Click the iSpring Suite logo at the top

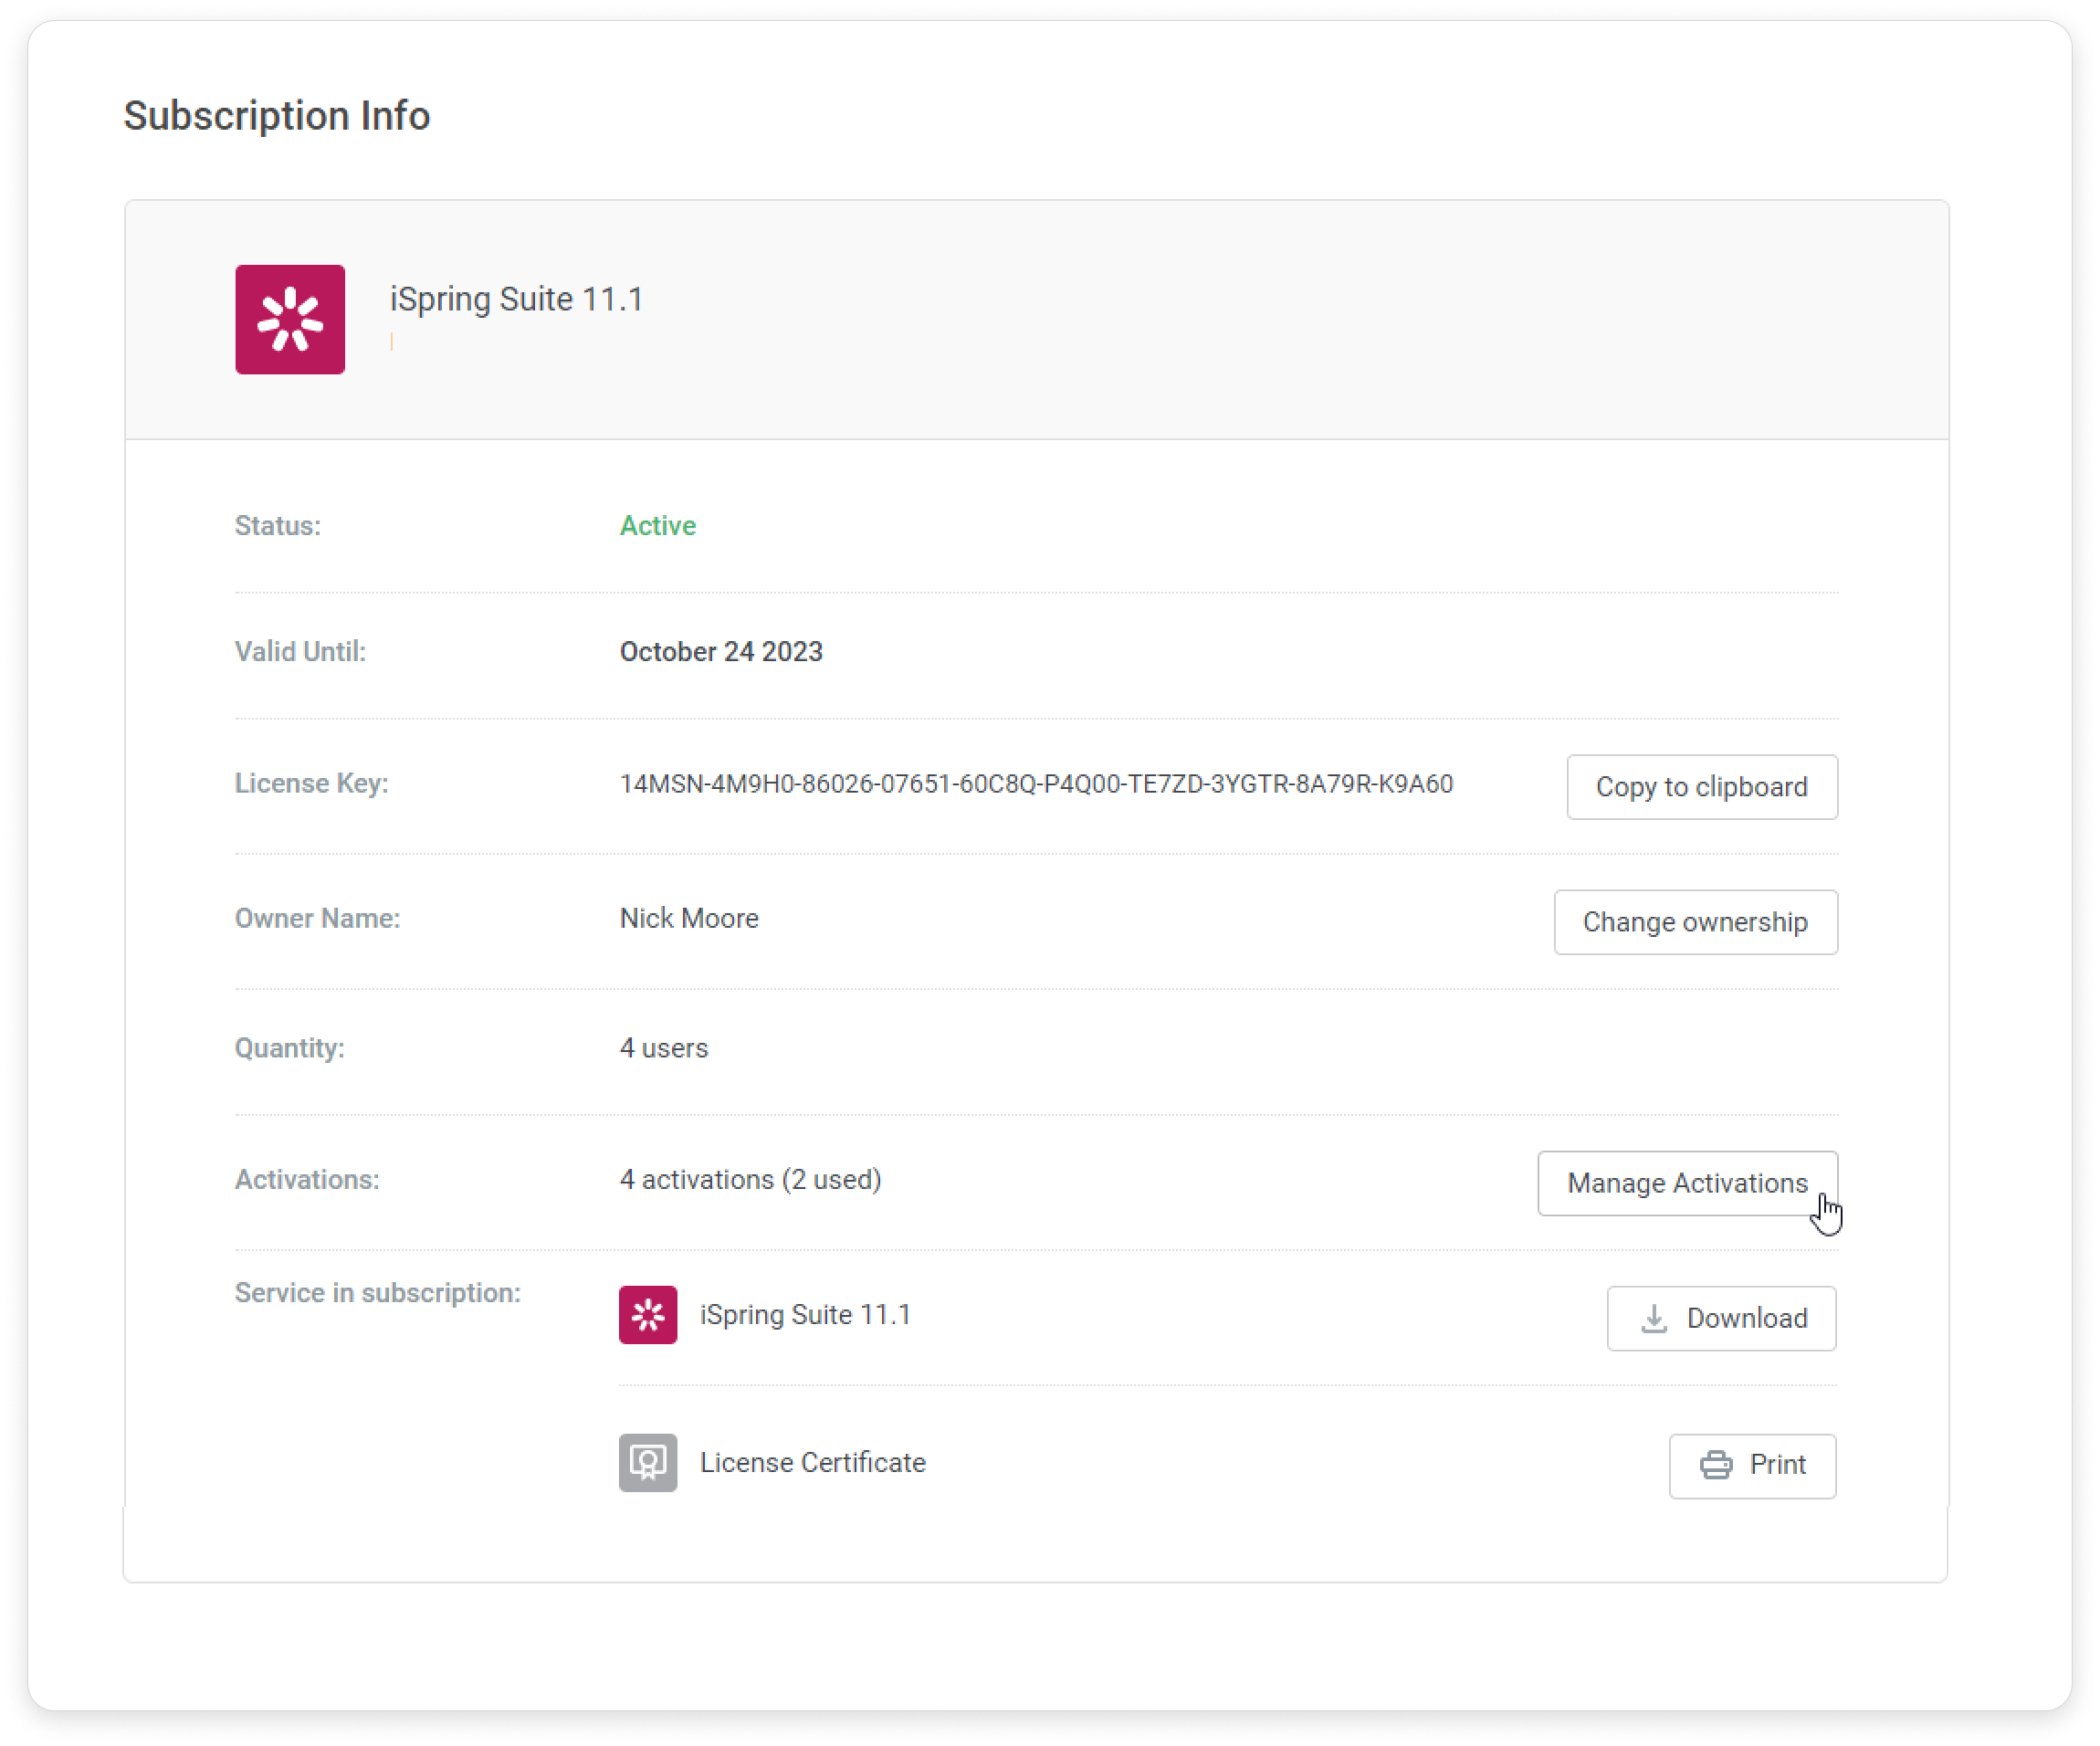[x=290, y=319]
